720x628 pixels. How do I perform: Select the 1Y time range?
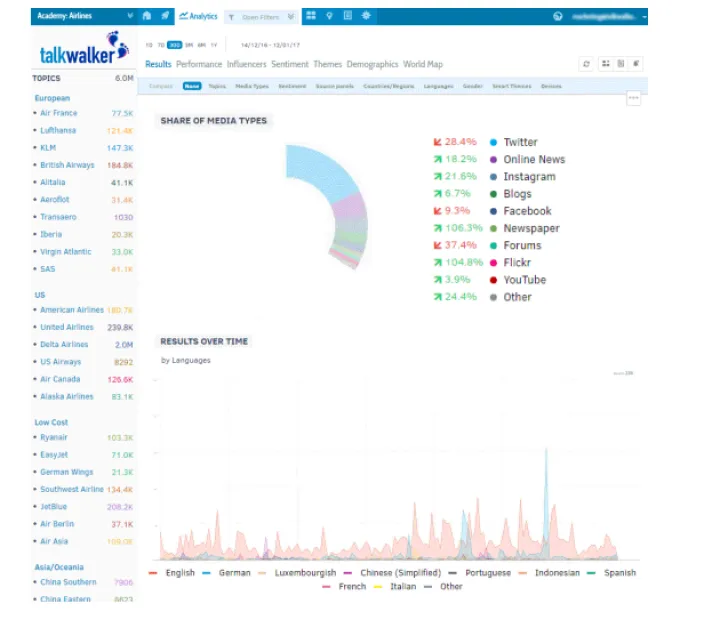[214, 45]
